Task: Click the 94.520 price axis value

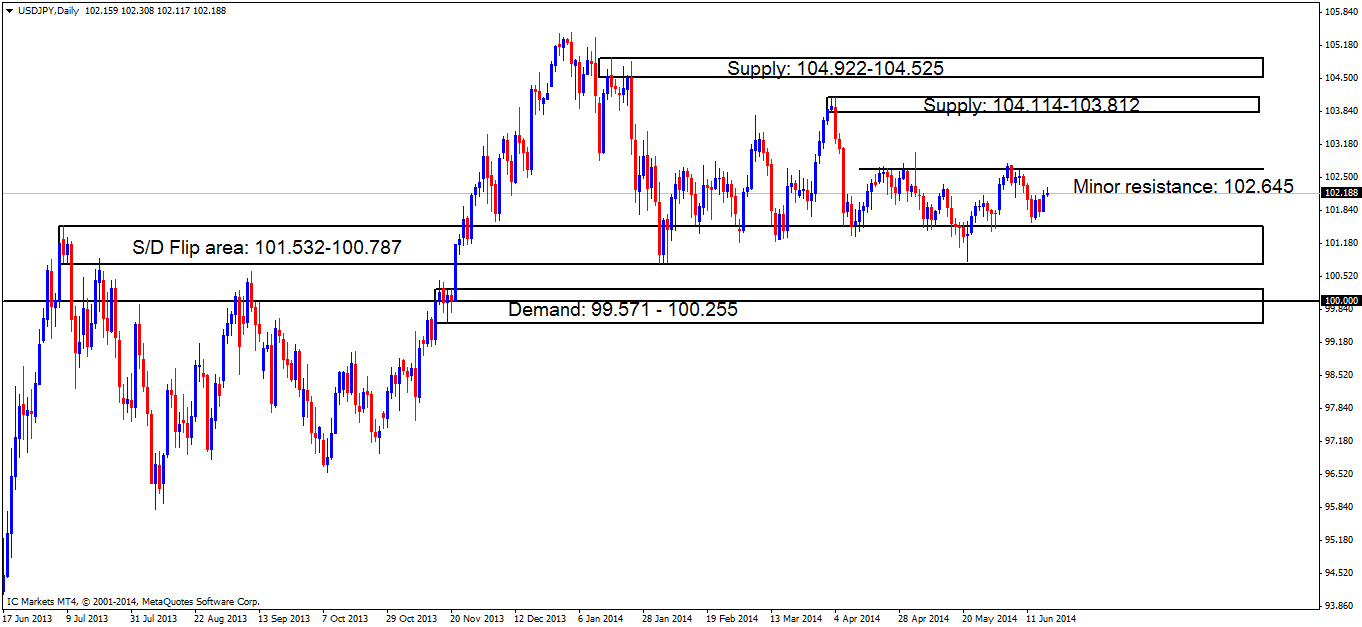Action: [1339, 573]
